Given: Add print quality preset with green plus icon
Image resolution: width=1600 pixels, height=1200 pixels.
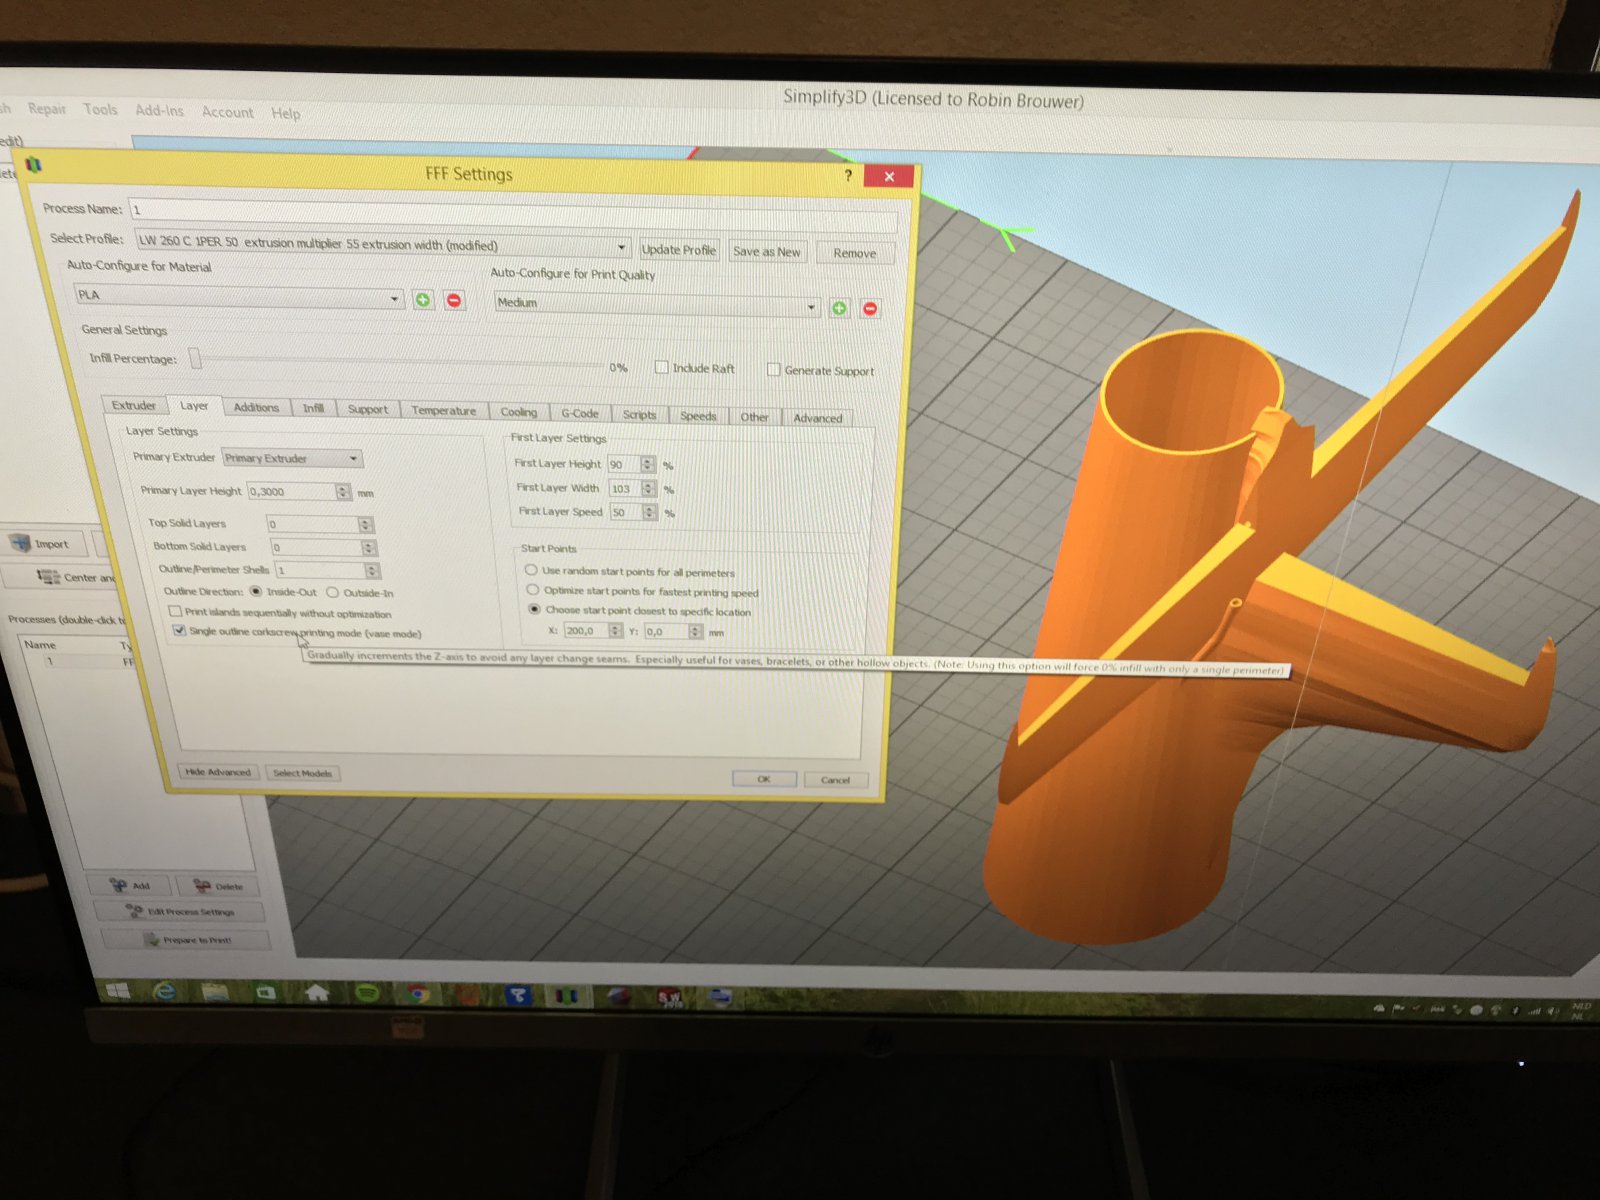Looking at the screenshot, I should [x=839, y=308].
